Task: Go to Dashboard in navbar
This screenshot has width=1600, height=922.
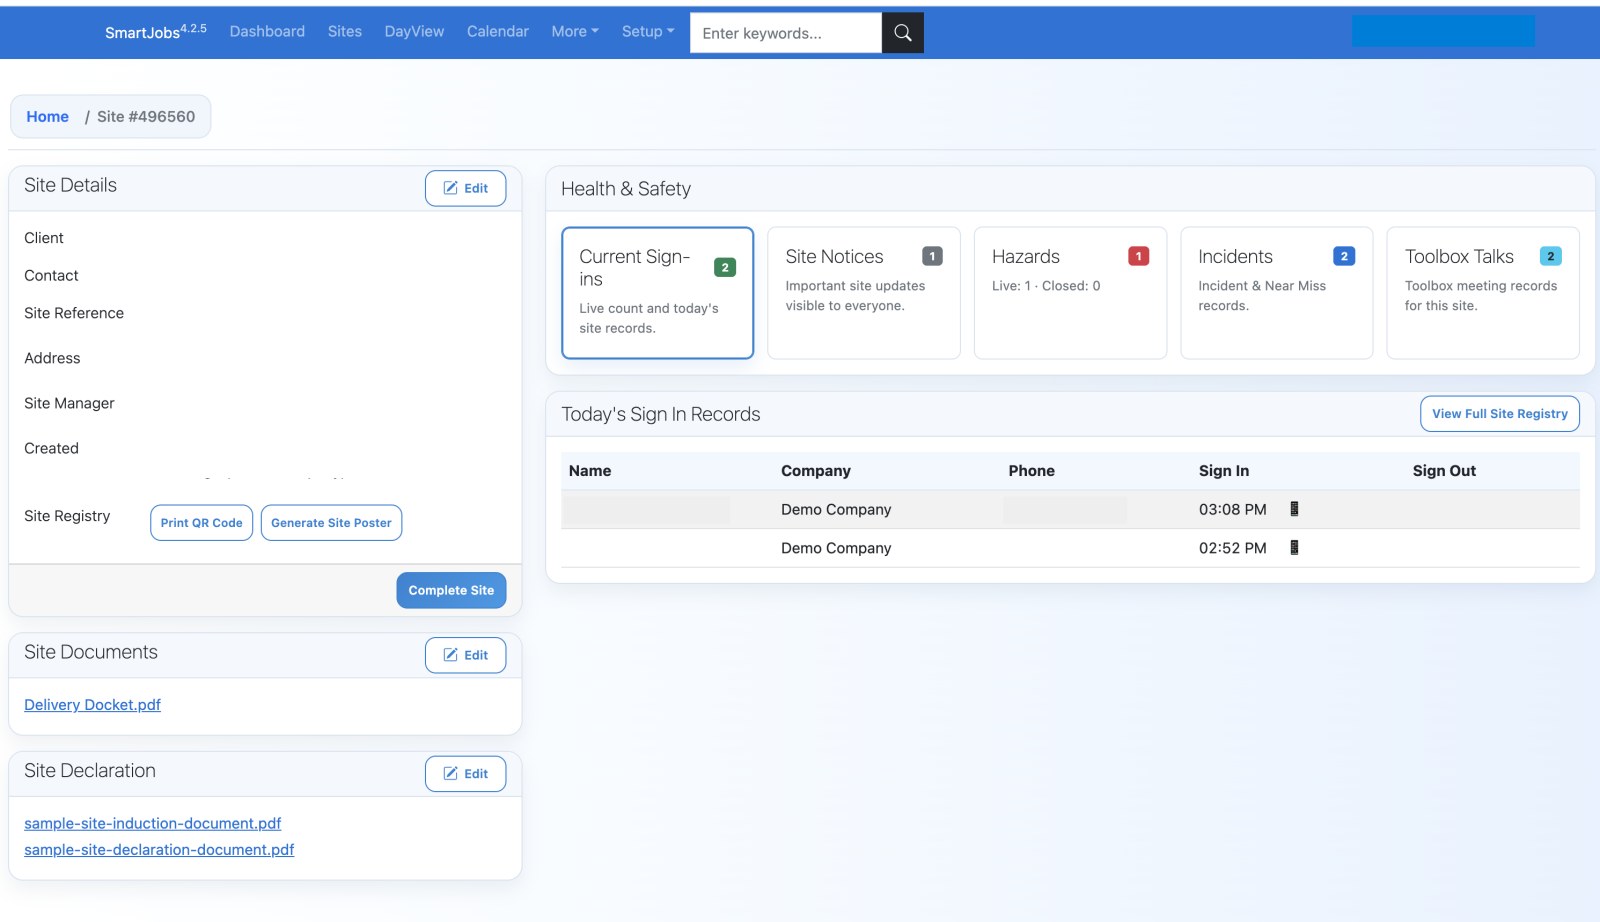Action: 267,32
